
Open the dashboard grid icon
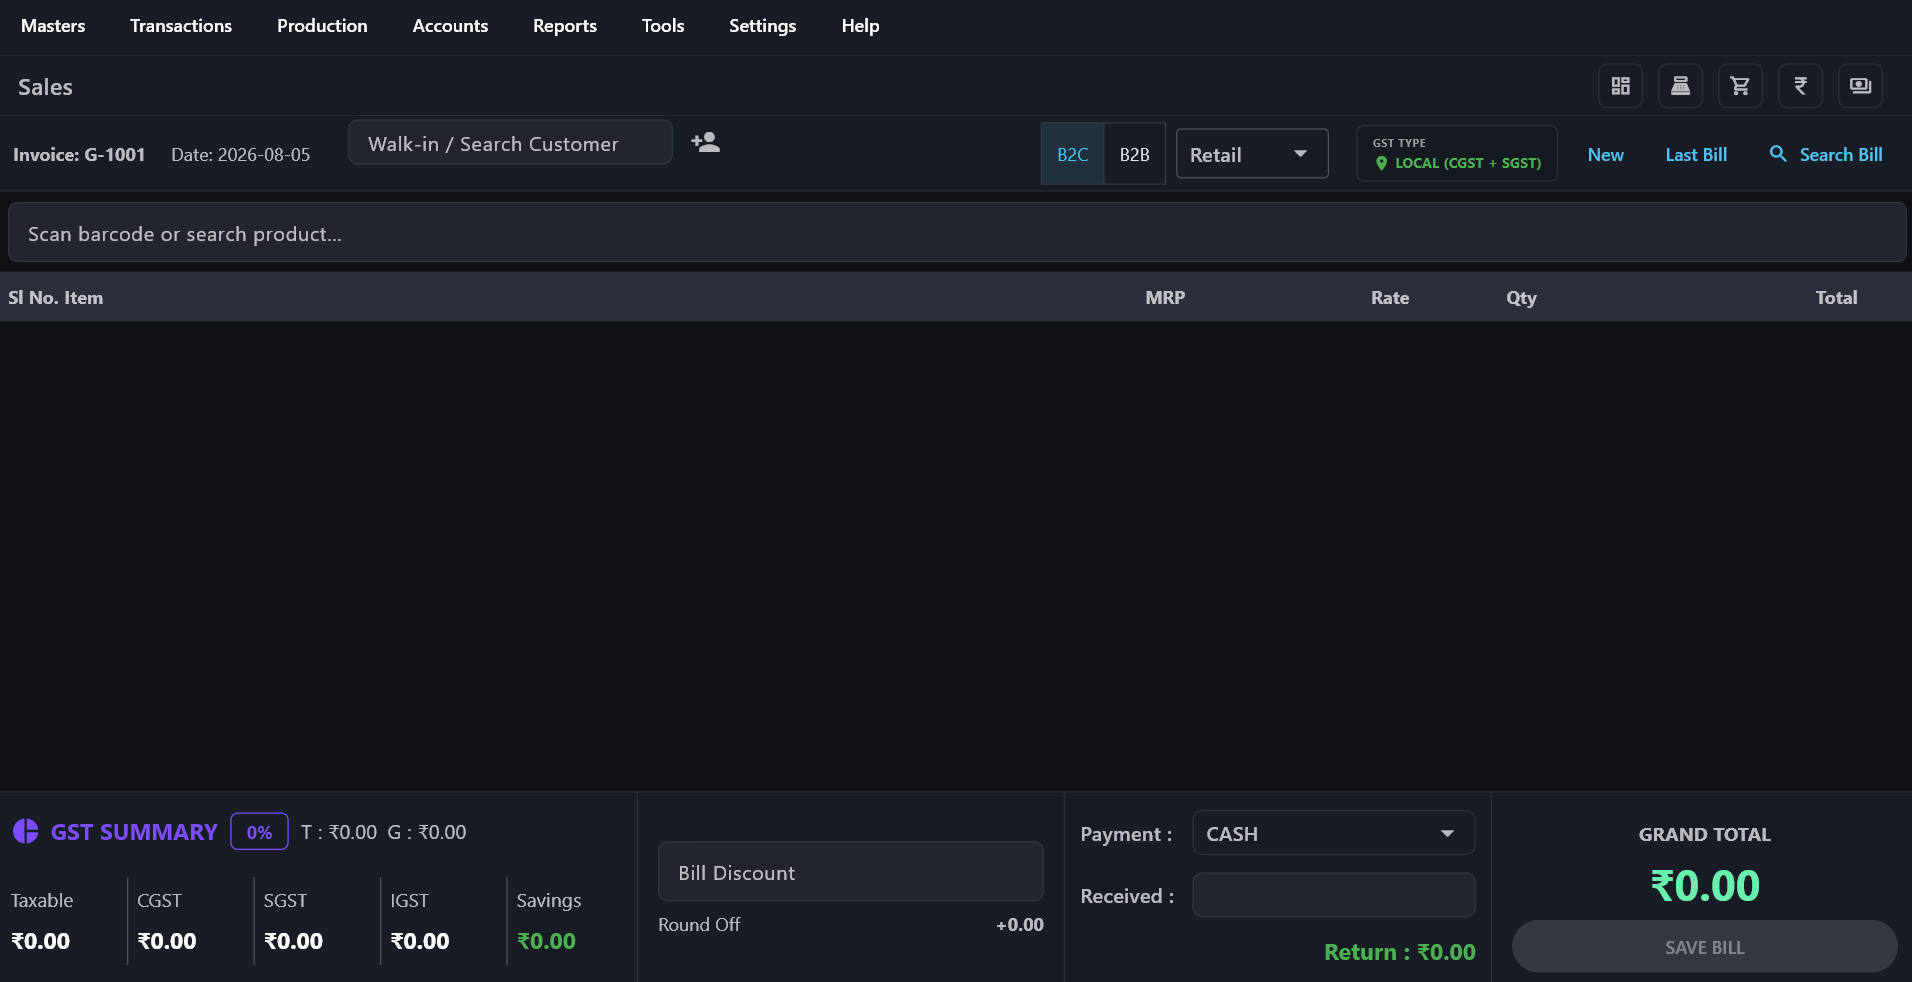coord(1620,86)
